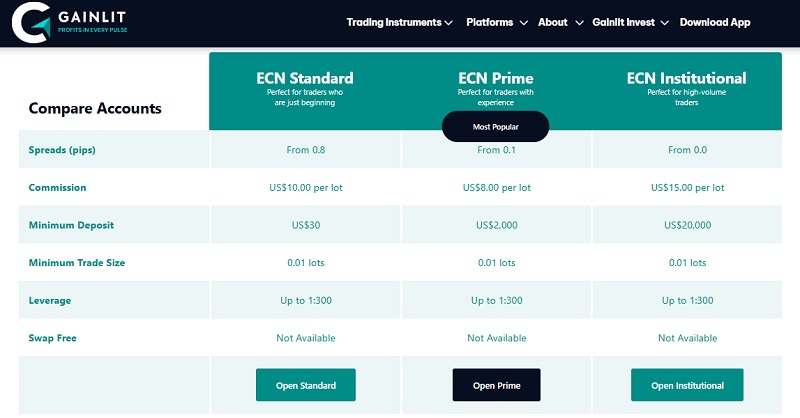Click the Open Institutional button
The width and height of the screenshot is (800, 418).
(686, 385)
